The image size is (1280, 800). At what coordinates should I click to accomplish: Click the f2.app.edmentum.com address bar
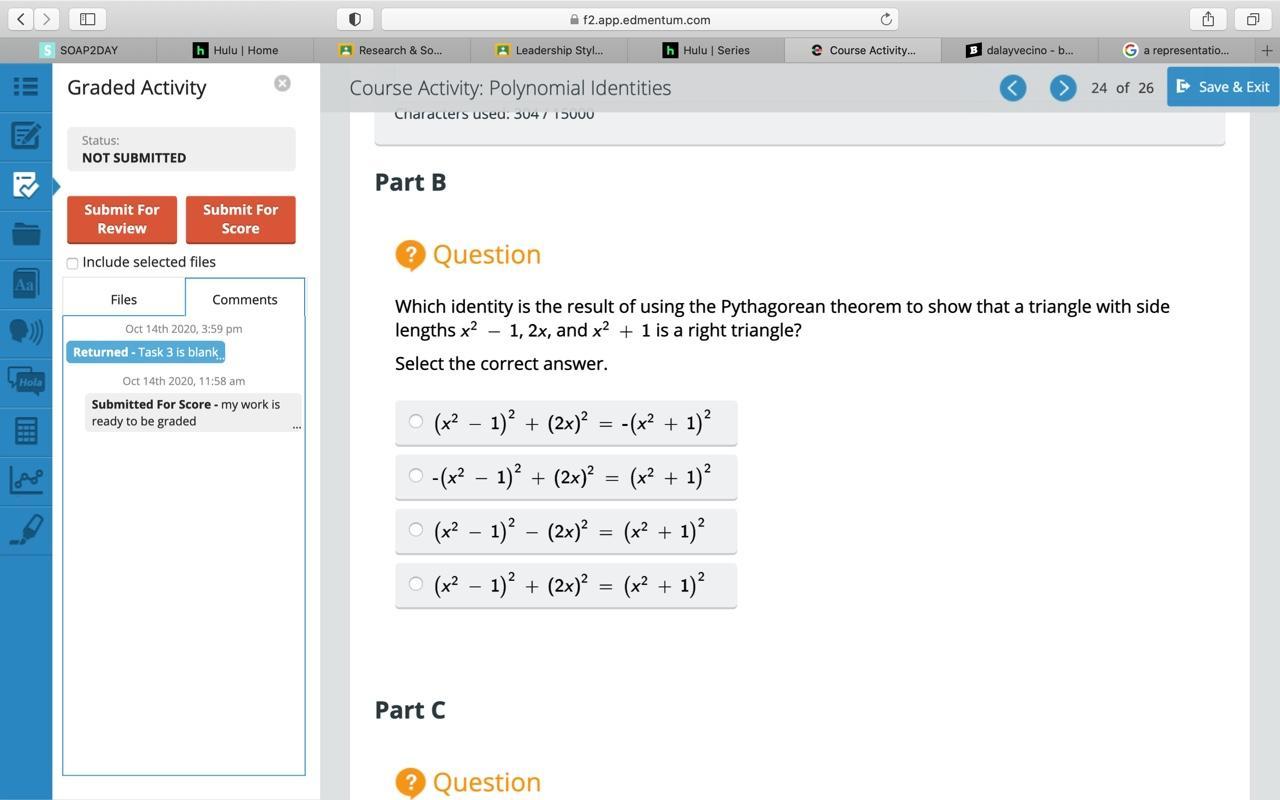click(x=640, y=19)
